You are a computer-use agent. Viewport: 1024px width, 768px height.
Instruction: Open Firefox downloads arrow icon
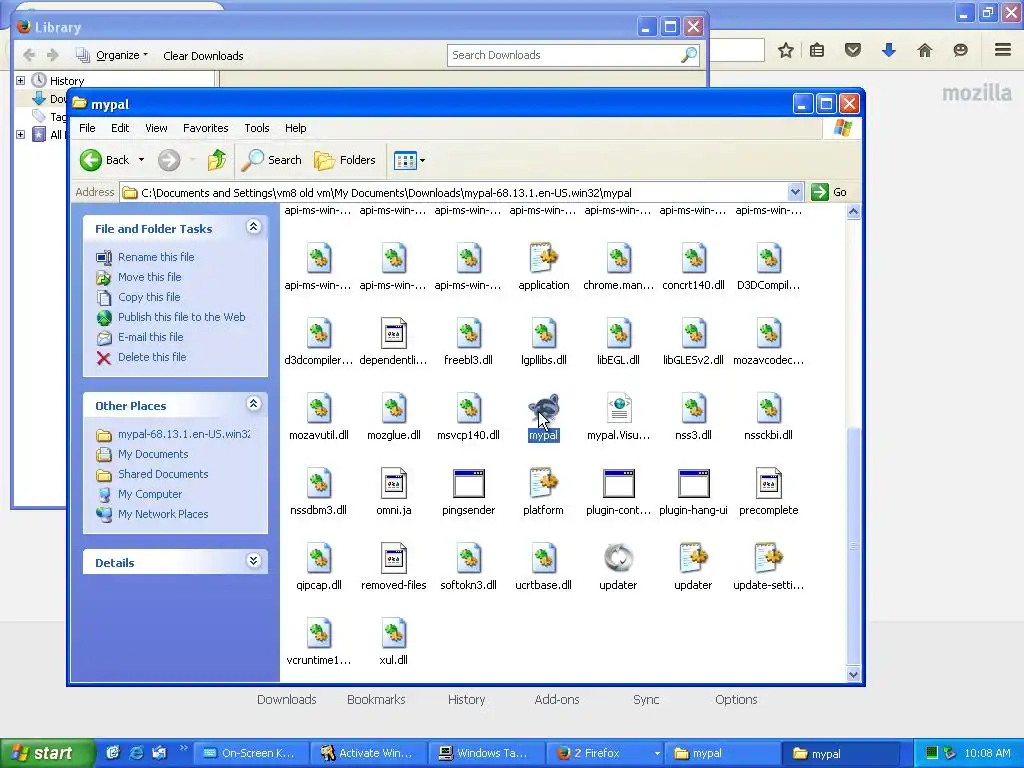[x=888, y=50]
